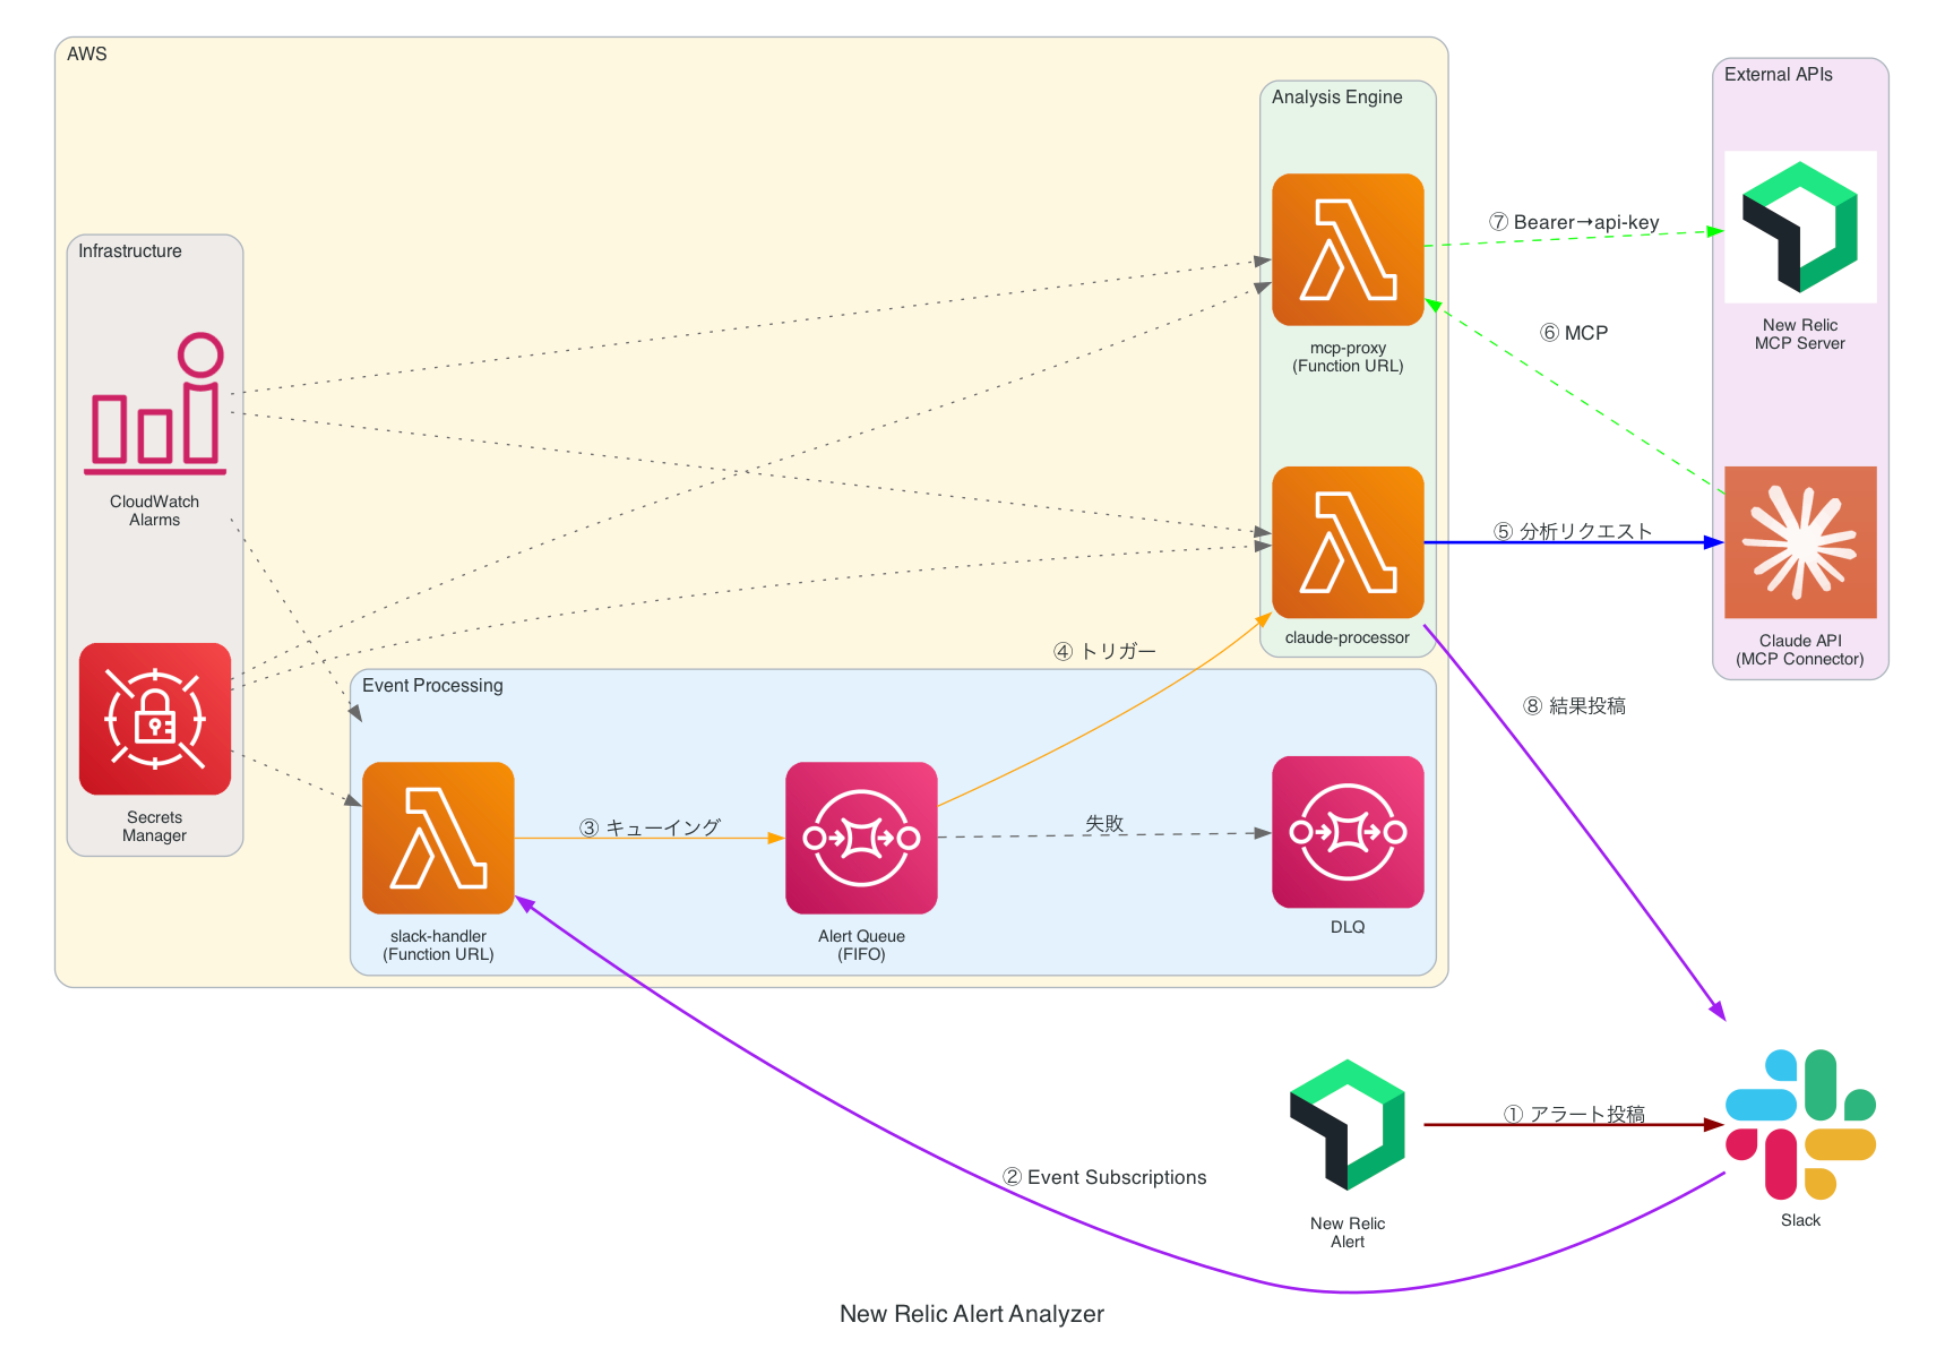Click the "⑤ 分析リクエスト" arrow label
The height and width of the screenshot is (1360, 1936).
tap(1572, 531)
